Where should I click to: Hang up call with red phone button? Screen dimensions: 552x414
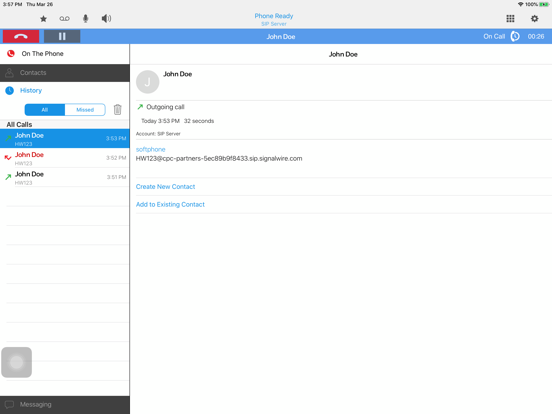click(21, 36)
